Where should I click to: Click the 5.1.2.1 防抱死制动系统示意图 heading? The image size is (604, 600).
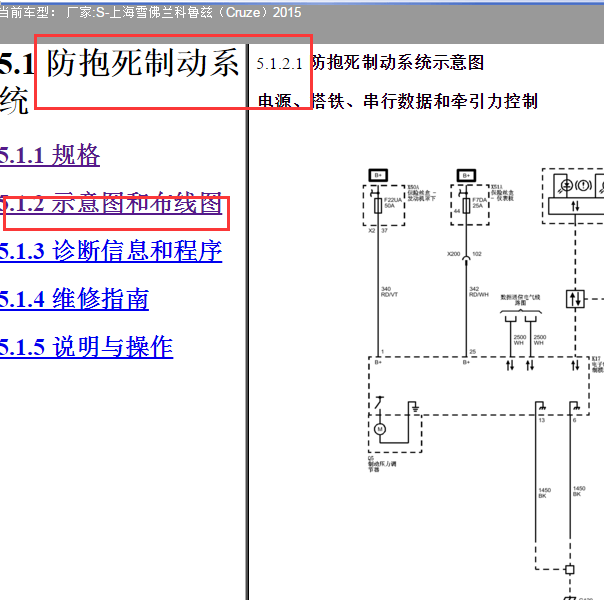pyautogui.click(x=370, y=63)
